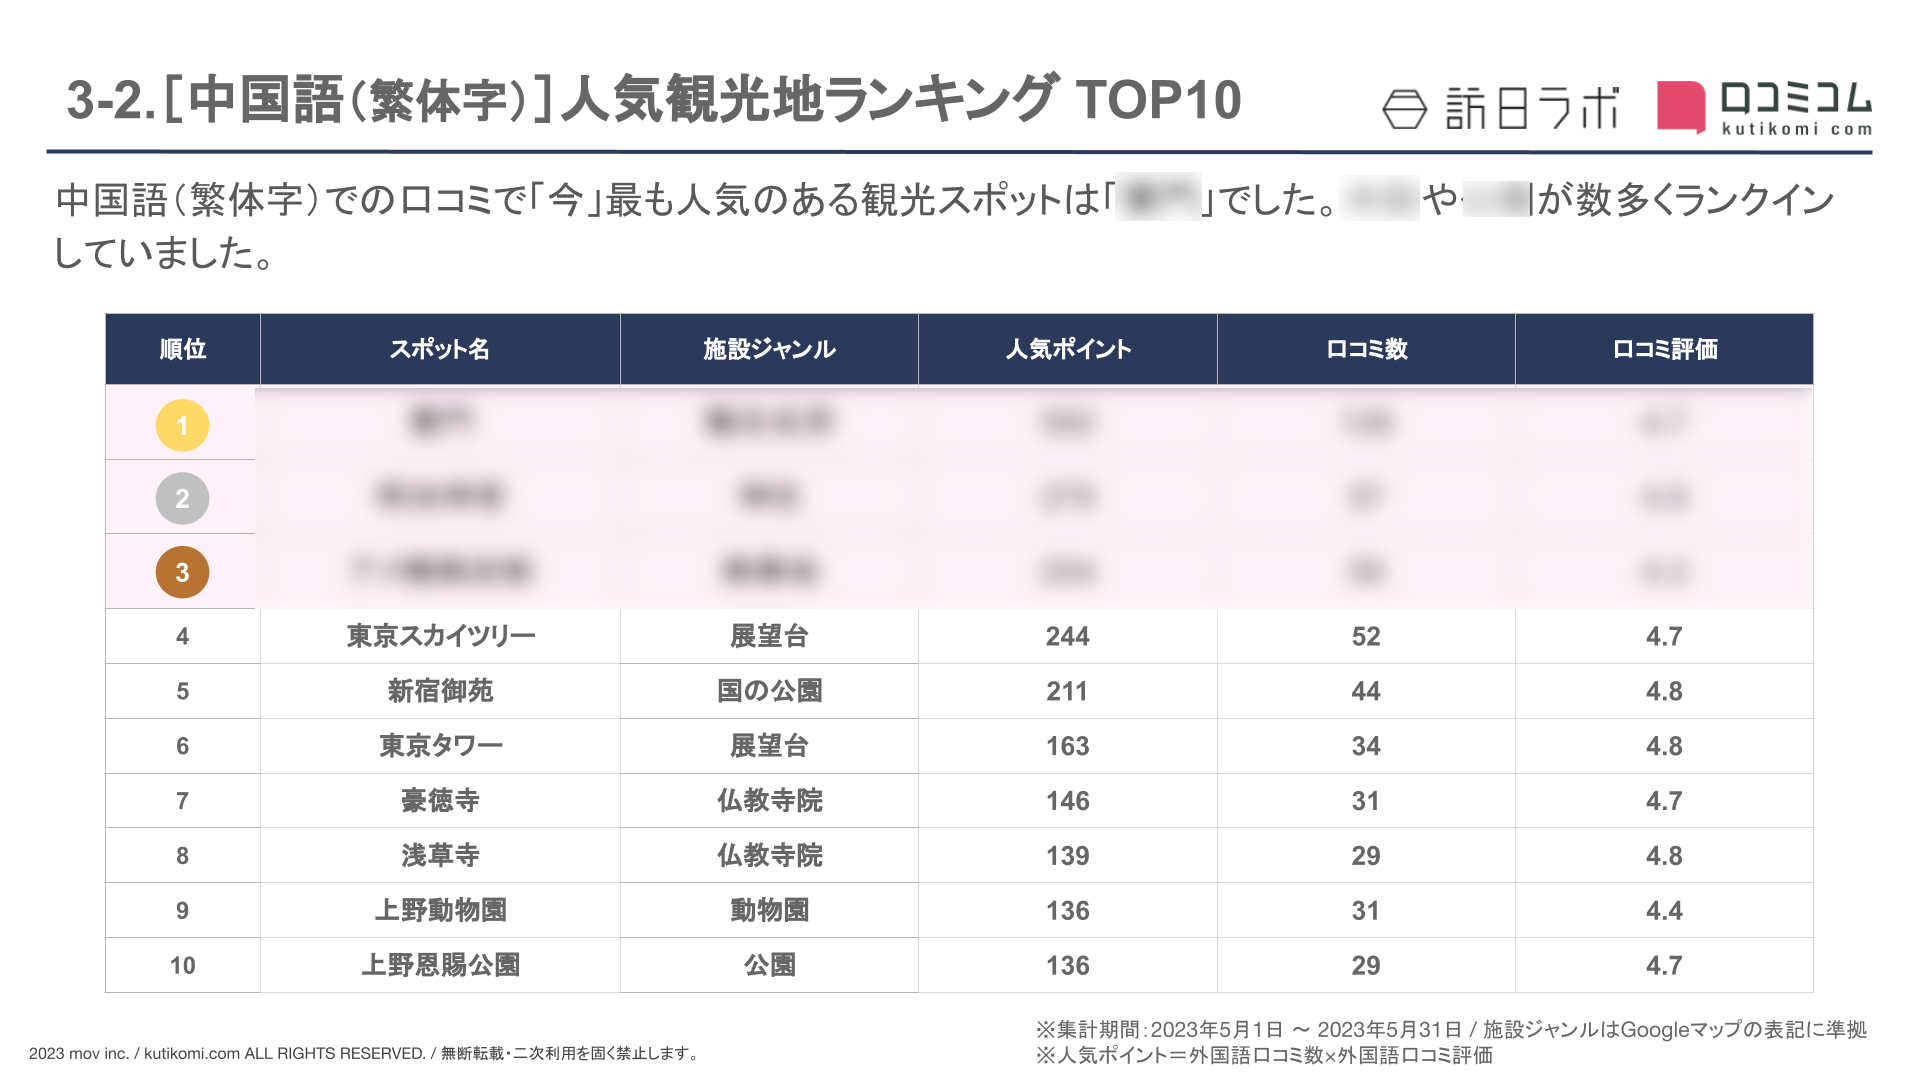Click the 口コミコム kutikomi.com logo

(1764, 108)
